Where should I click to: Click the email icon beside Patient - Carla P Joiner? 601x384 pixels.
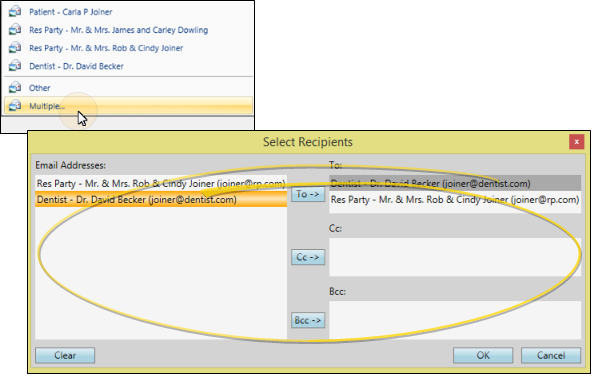[x=15, y=11]
